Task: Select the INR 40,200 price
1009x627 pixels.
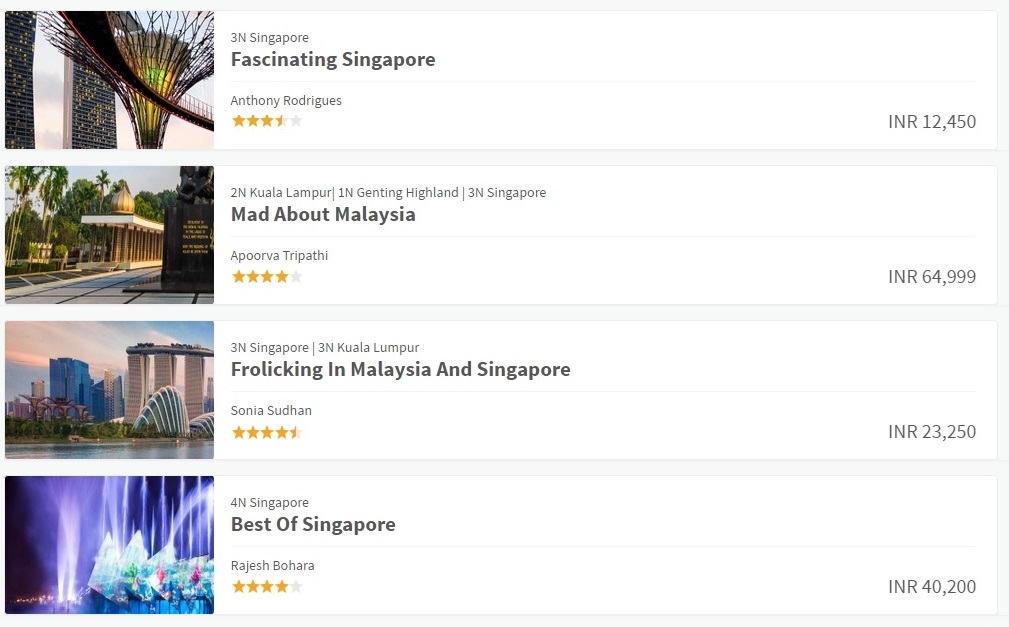Action: (x=932, y=587)
